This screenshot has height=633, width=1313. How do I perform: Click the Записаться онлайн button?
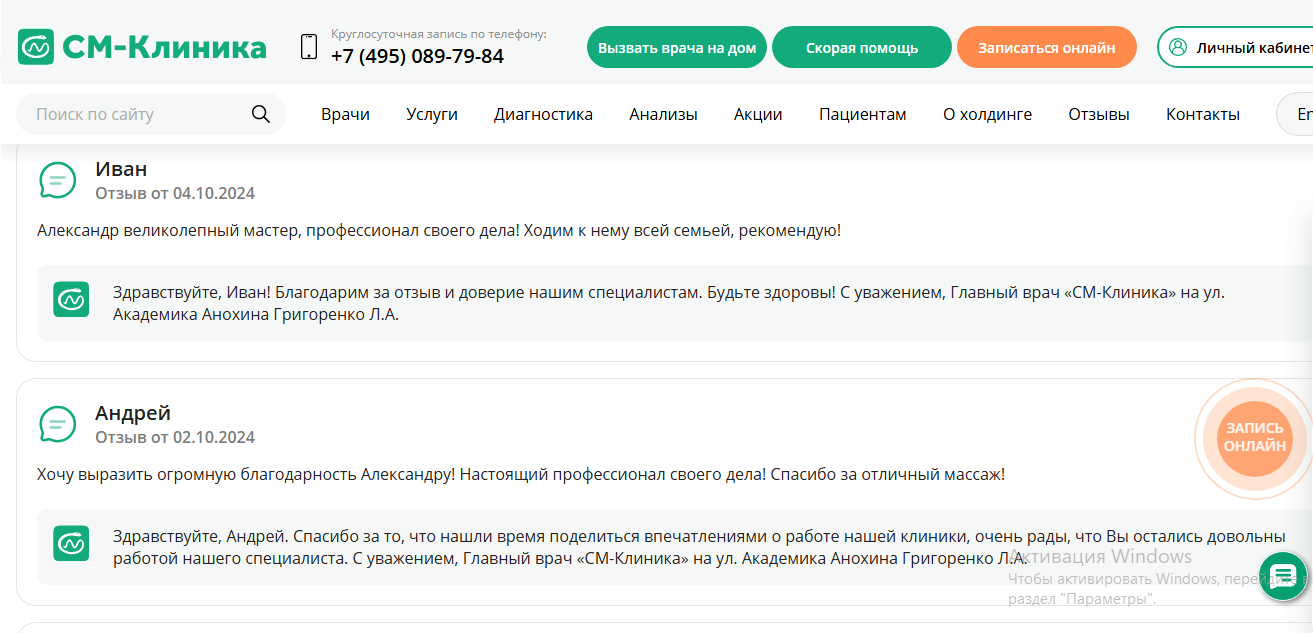pyautogui.click(x=1046, y=46)
